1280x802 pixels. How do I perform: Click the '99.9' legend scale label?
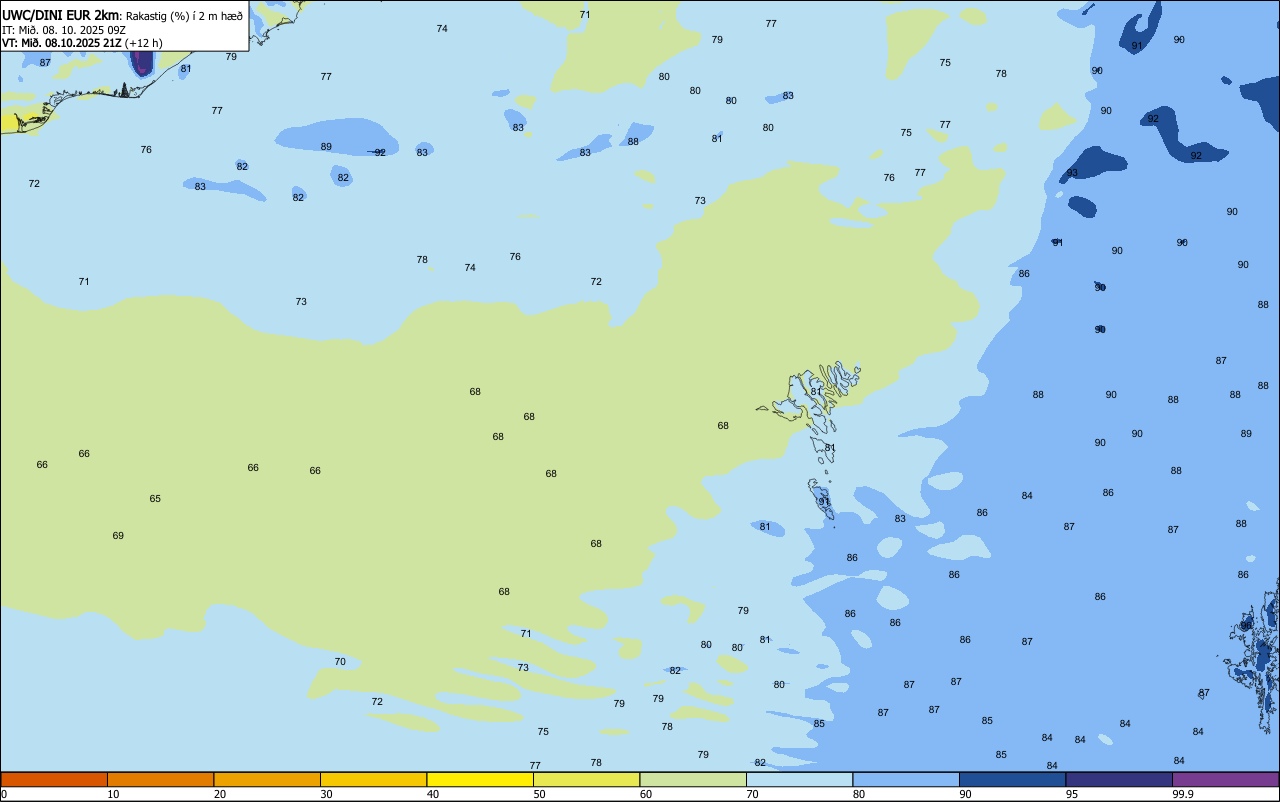pyautogui.click(x=1183, y=794)
